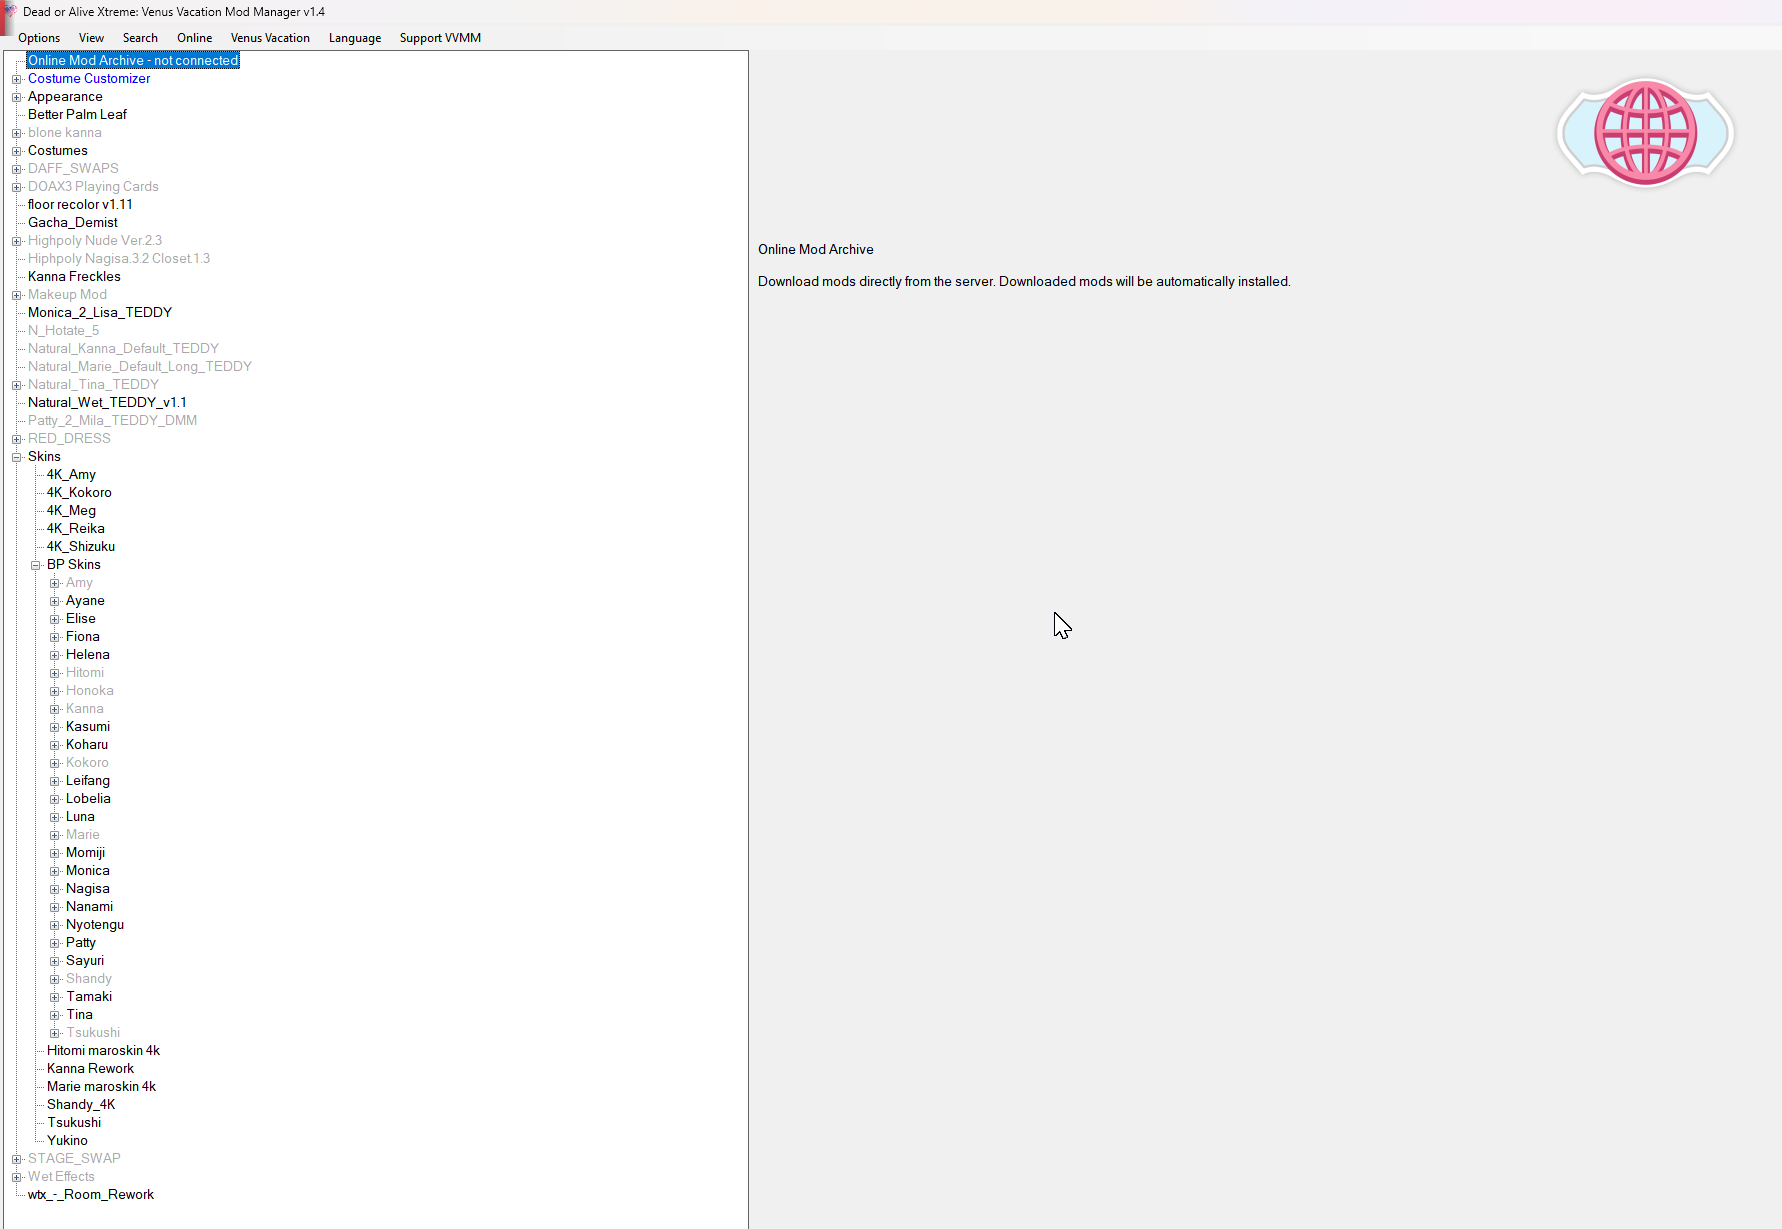Image resolution: width=1782 pixels, height=1229 pixels.
Task: Collapse the BP Skins folder
Action: (35, 565)
